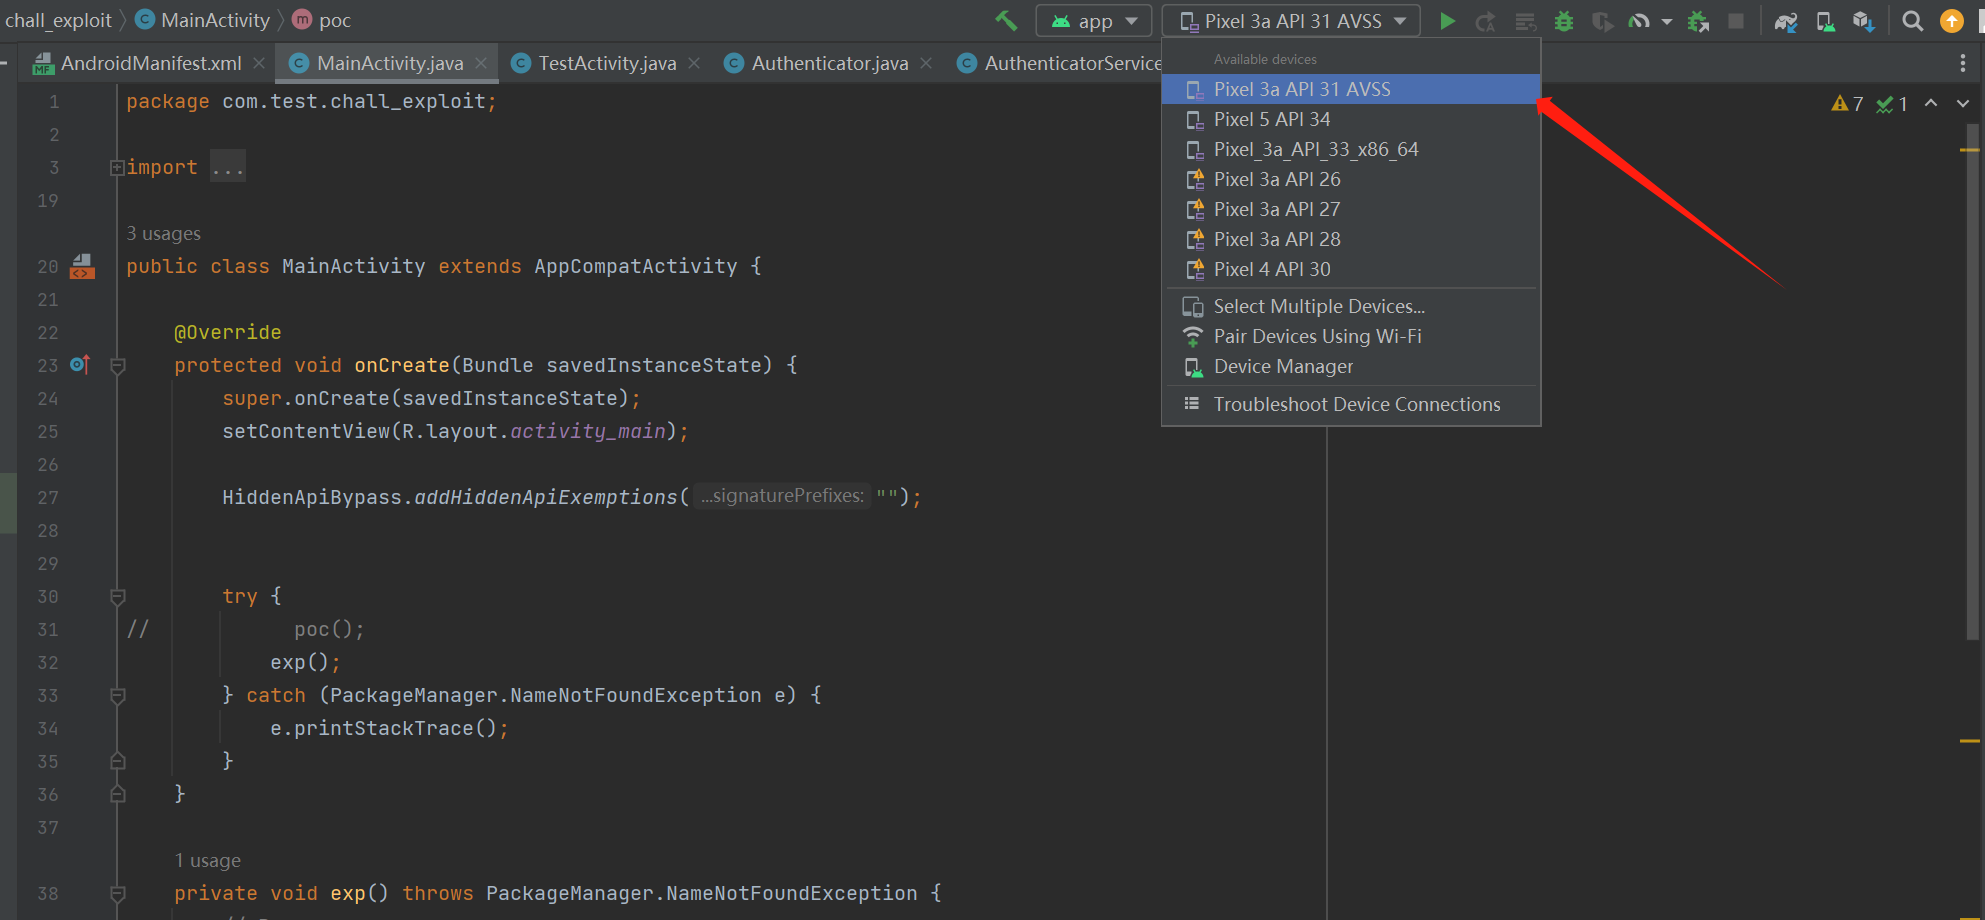
Task: Switch to TestActivity.java tab
Action: pos(607,63)
